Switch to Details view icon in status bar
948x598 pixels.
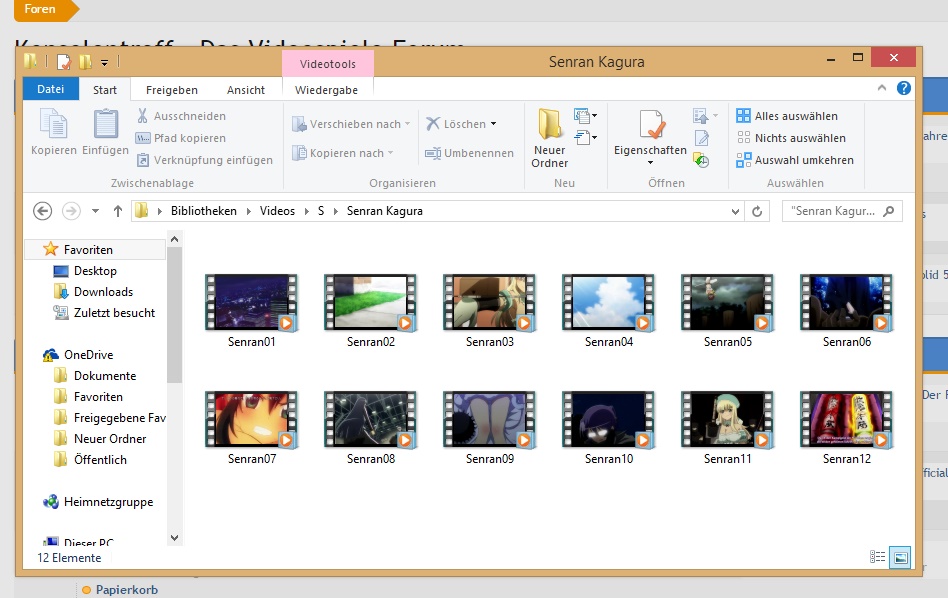click(877, 557)
